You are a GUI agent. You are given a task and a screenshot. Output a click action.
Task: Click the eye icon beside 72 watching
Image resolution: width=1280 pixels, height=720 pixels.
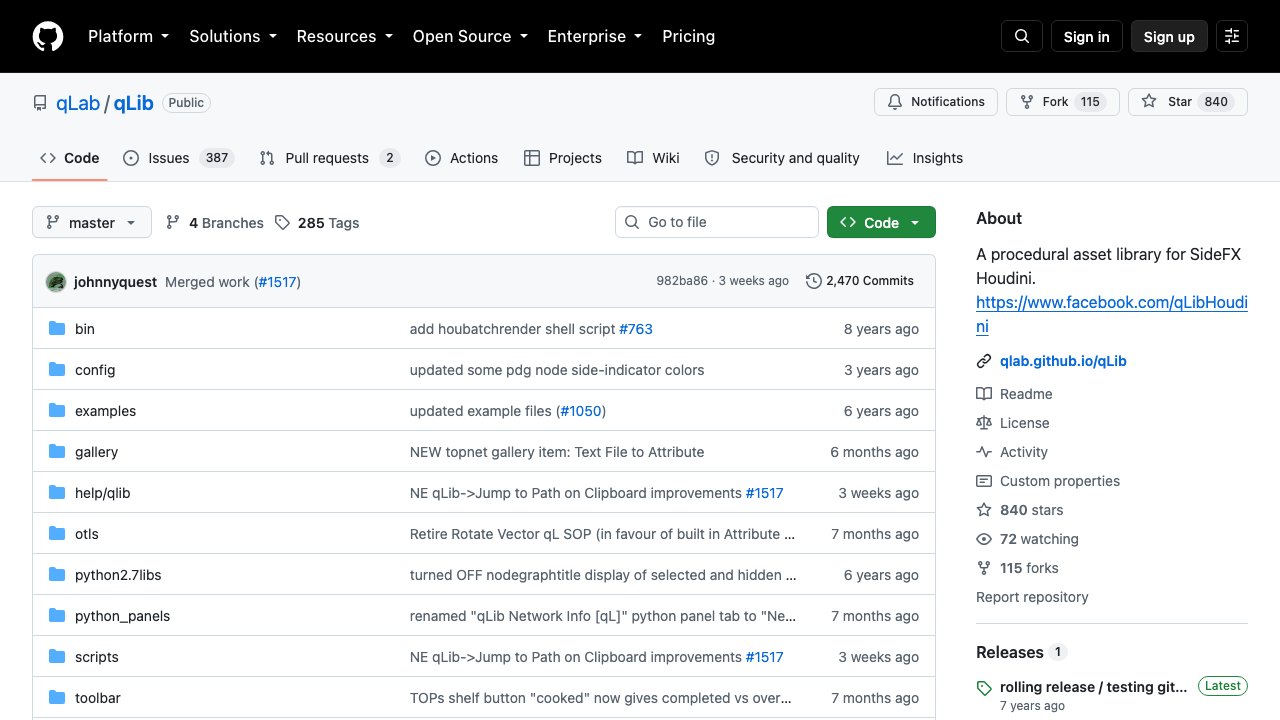pyautogui.click(x=984, y=539)
